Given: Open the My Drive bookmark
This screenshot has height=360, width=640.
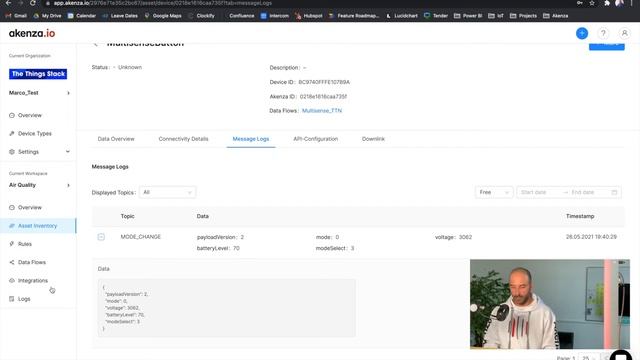Looking at the screenshot, I should [47, 16].
